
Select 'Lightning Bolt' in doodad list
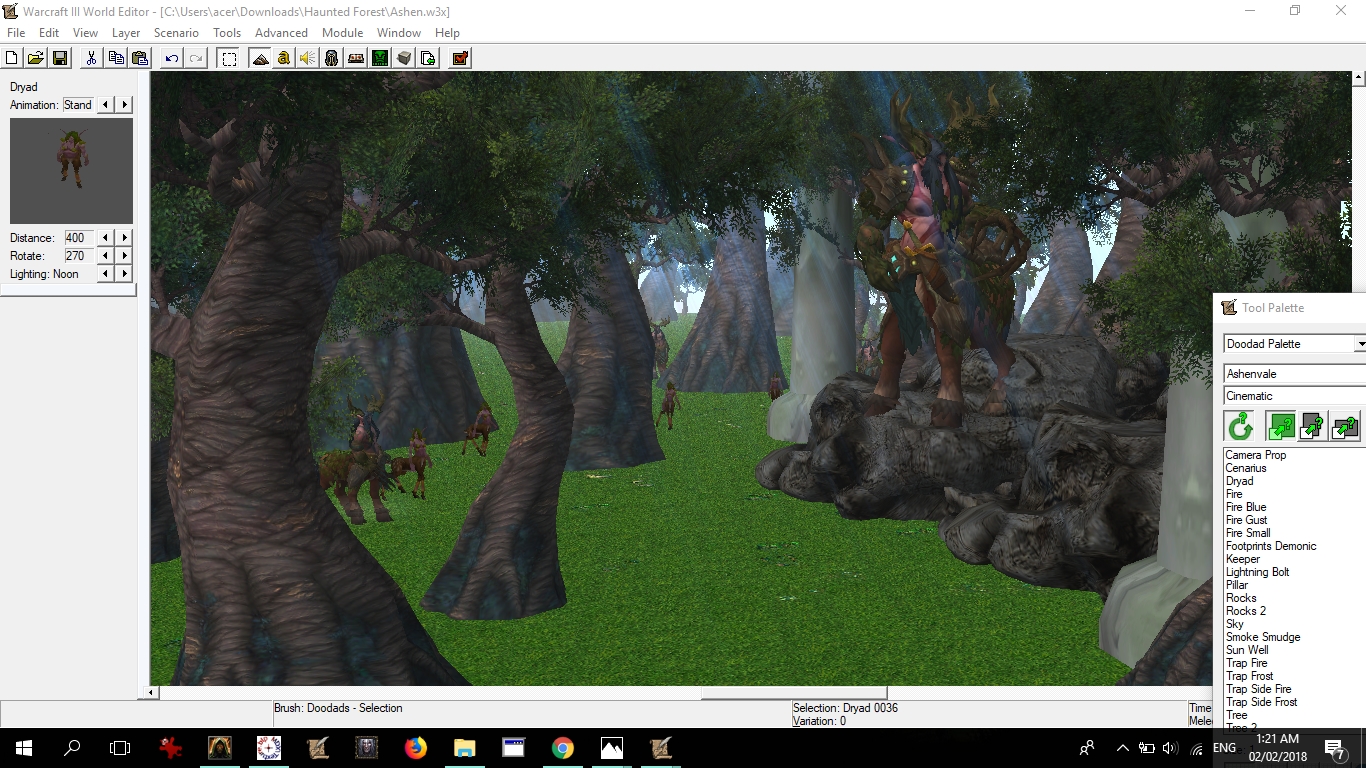1258,572
